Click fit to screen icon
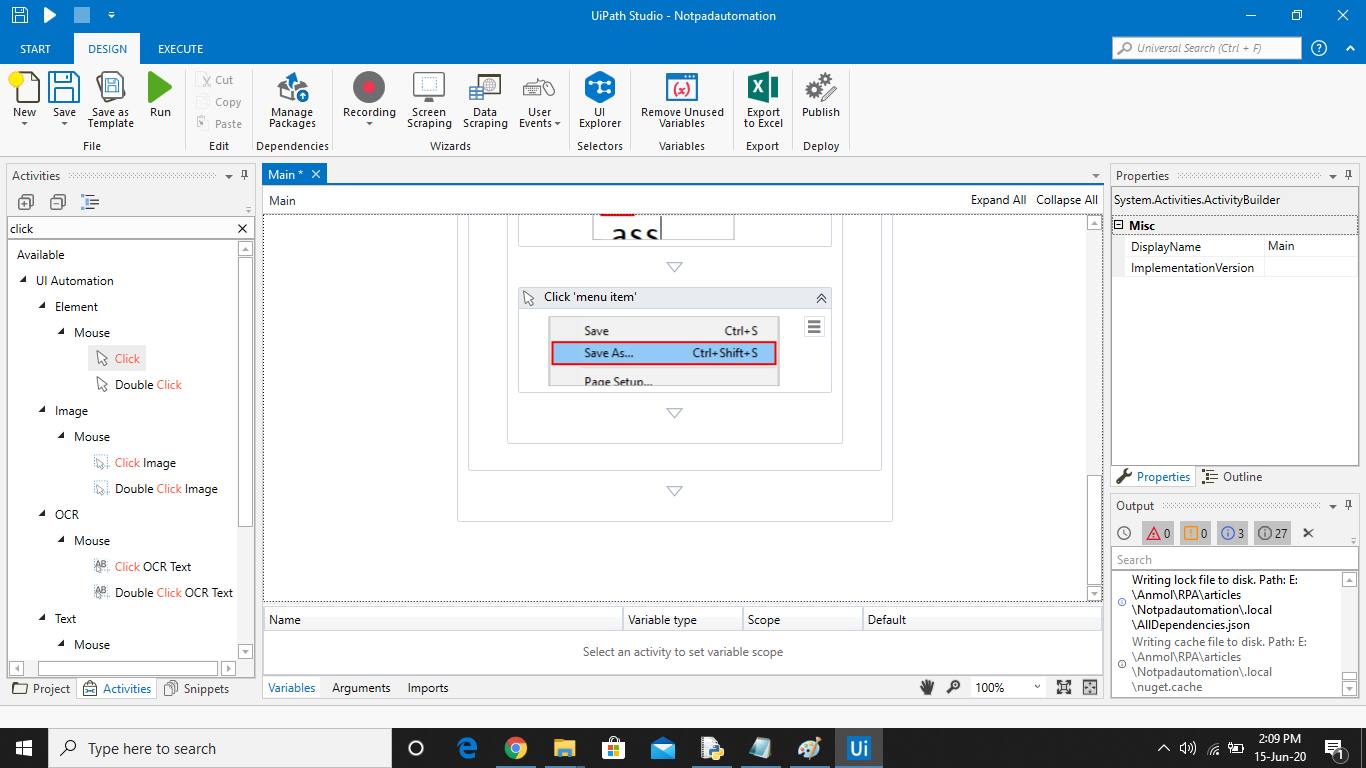This screenshot has width=1366, height=768. [x=1064, y=687]
